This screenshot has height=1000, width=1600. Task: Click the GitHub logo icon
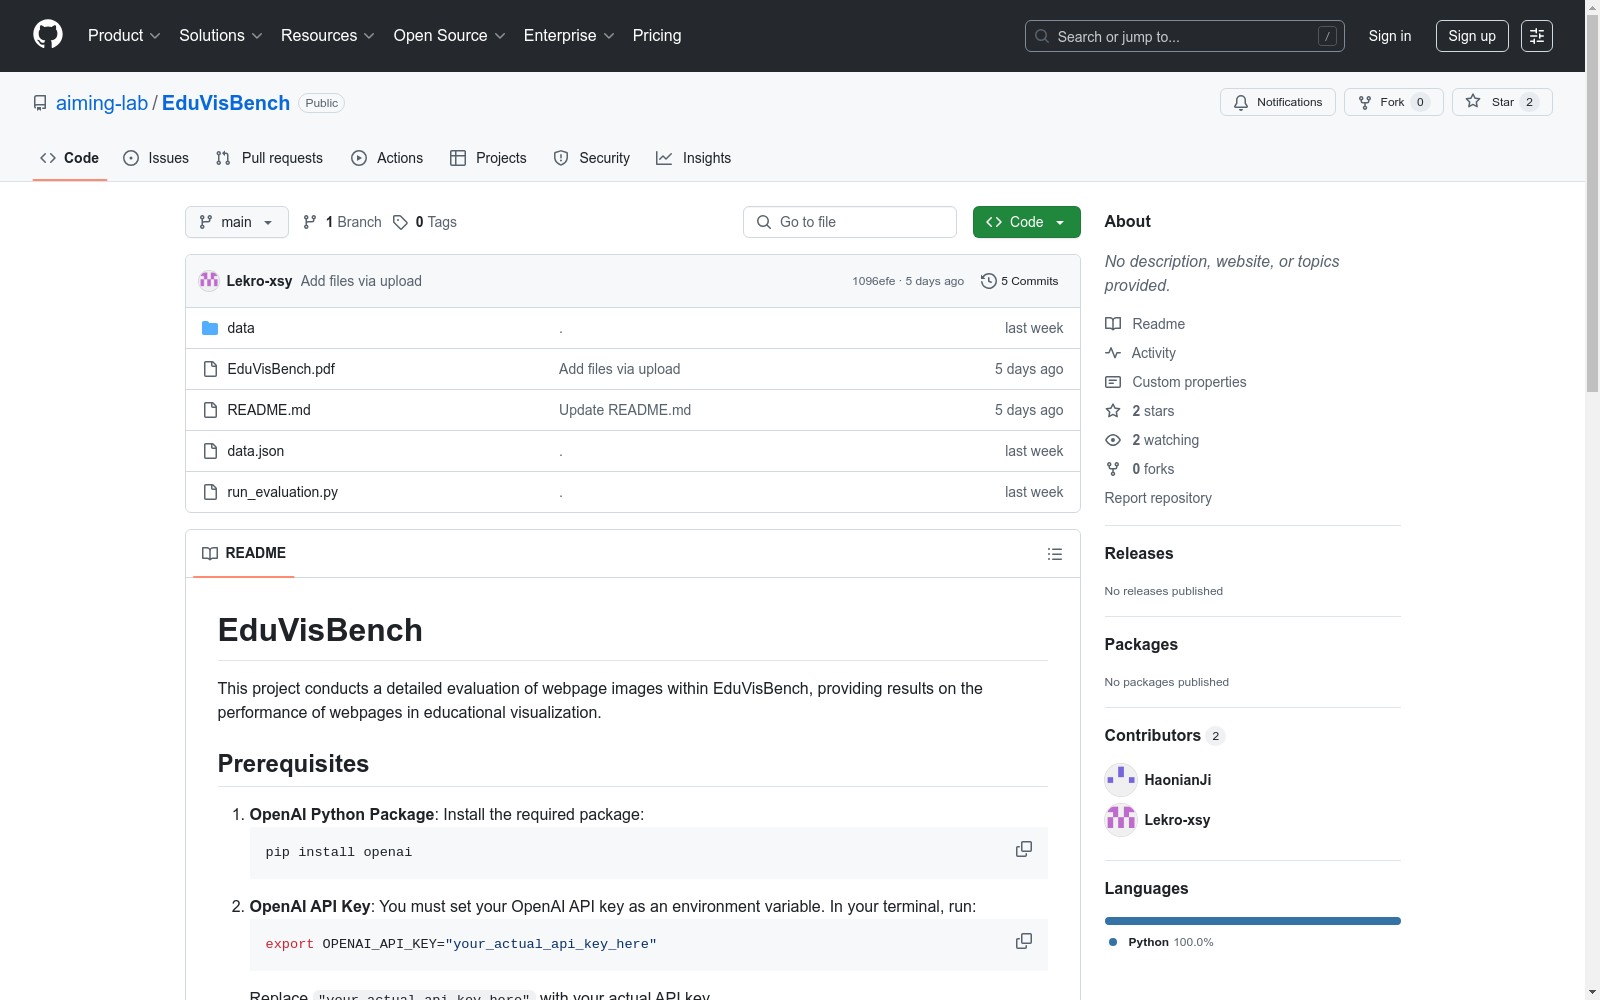(48, 35)
